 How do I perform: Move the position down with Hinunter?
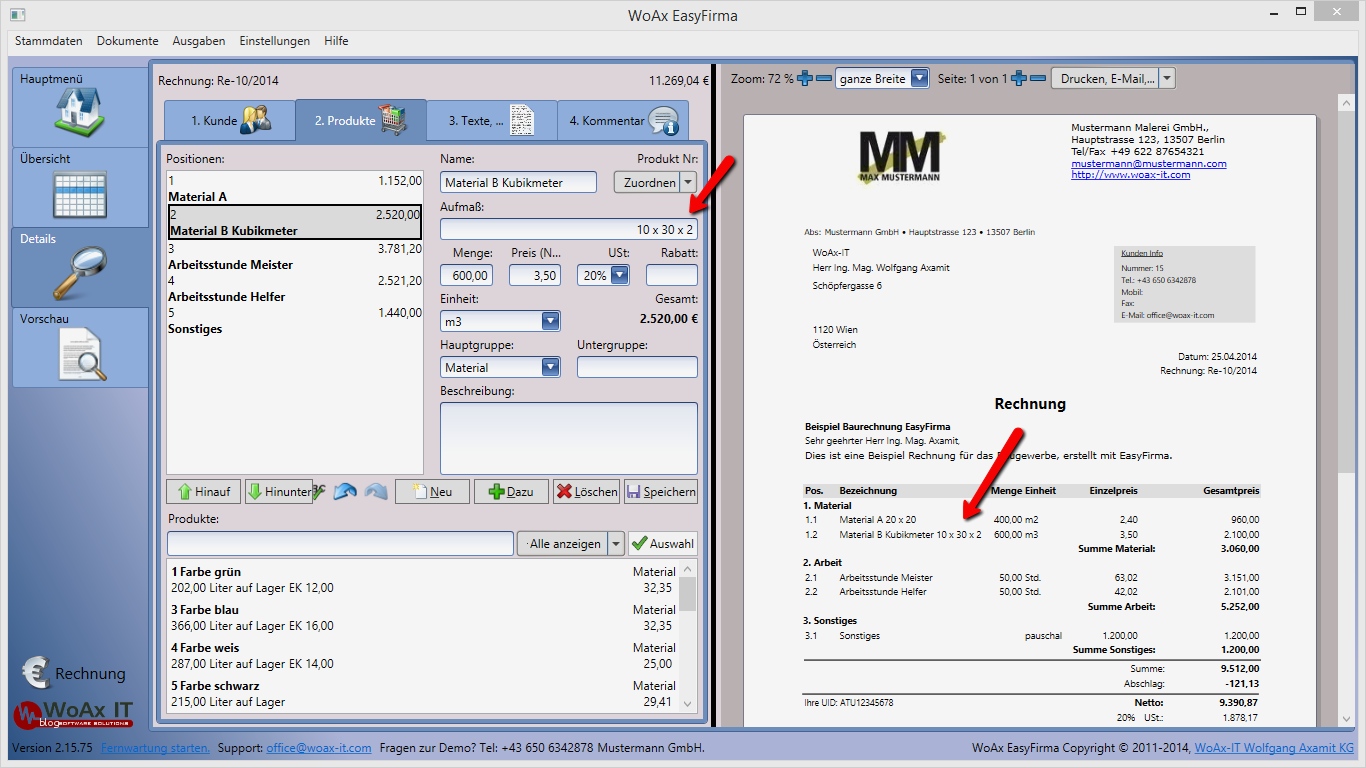[278, 491]
